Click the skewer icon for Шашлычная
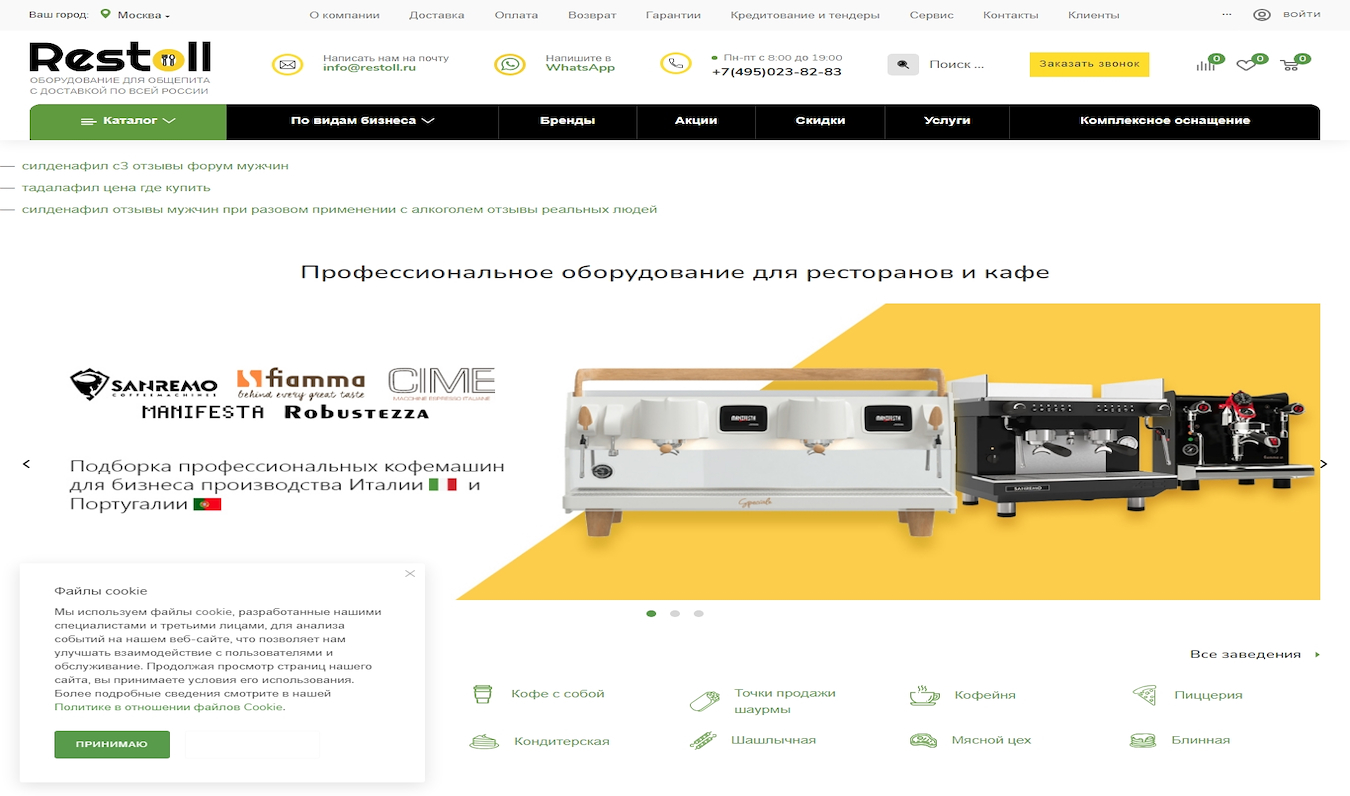 703,741
